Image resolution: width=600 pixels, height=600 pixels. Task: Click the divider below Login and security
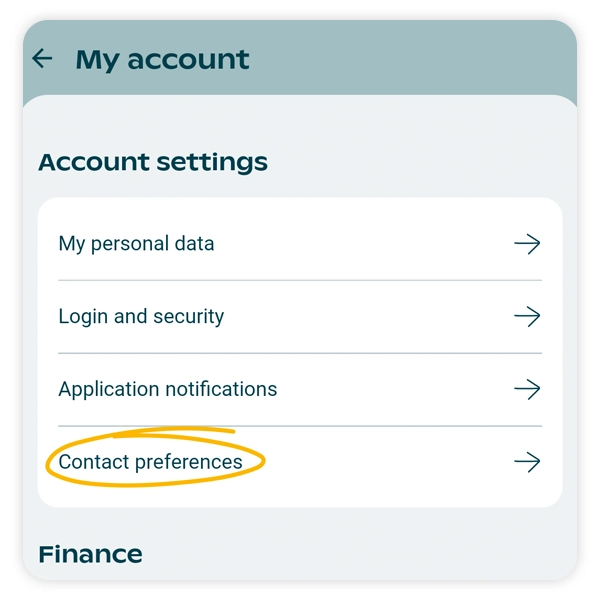point(300,353)
